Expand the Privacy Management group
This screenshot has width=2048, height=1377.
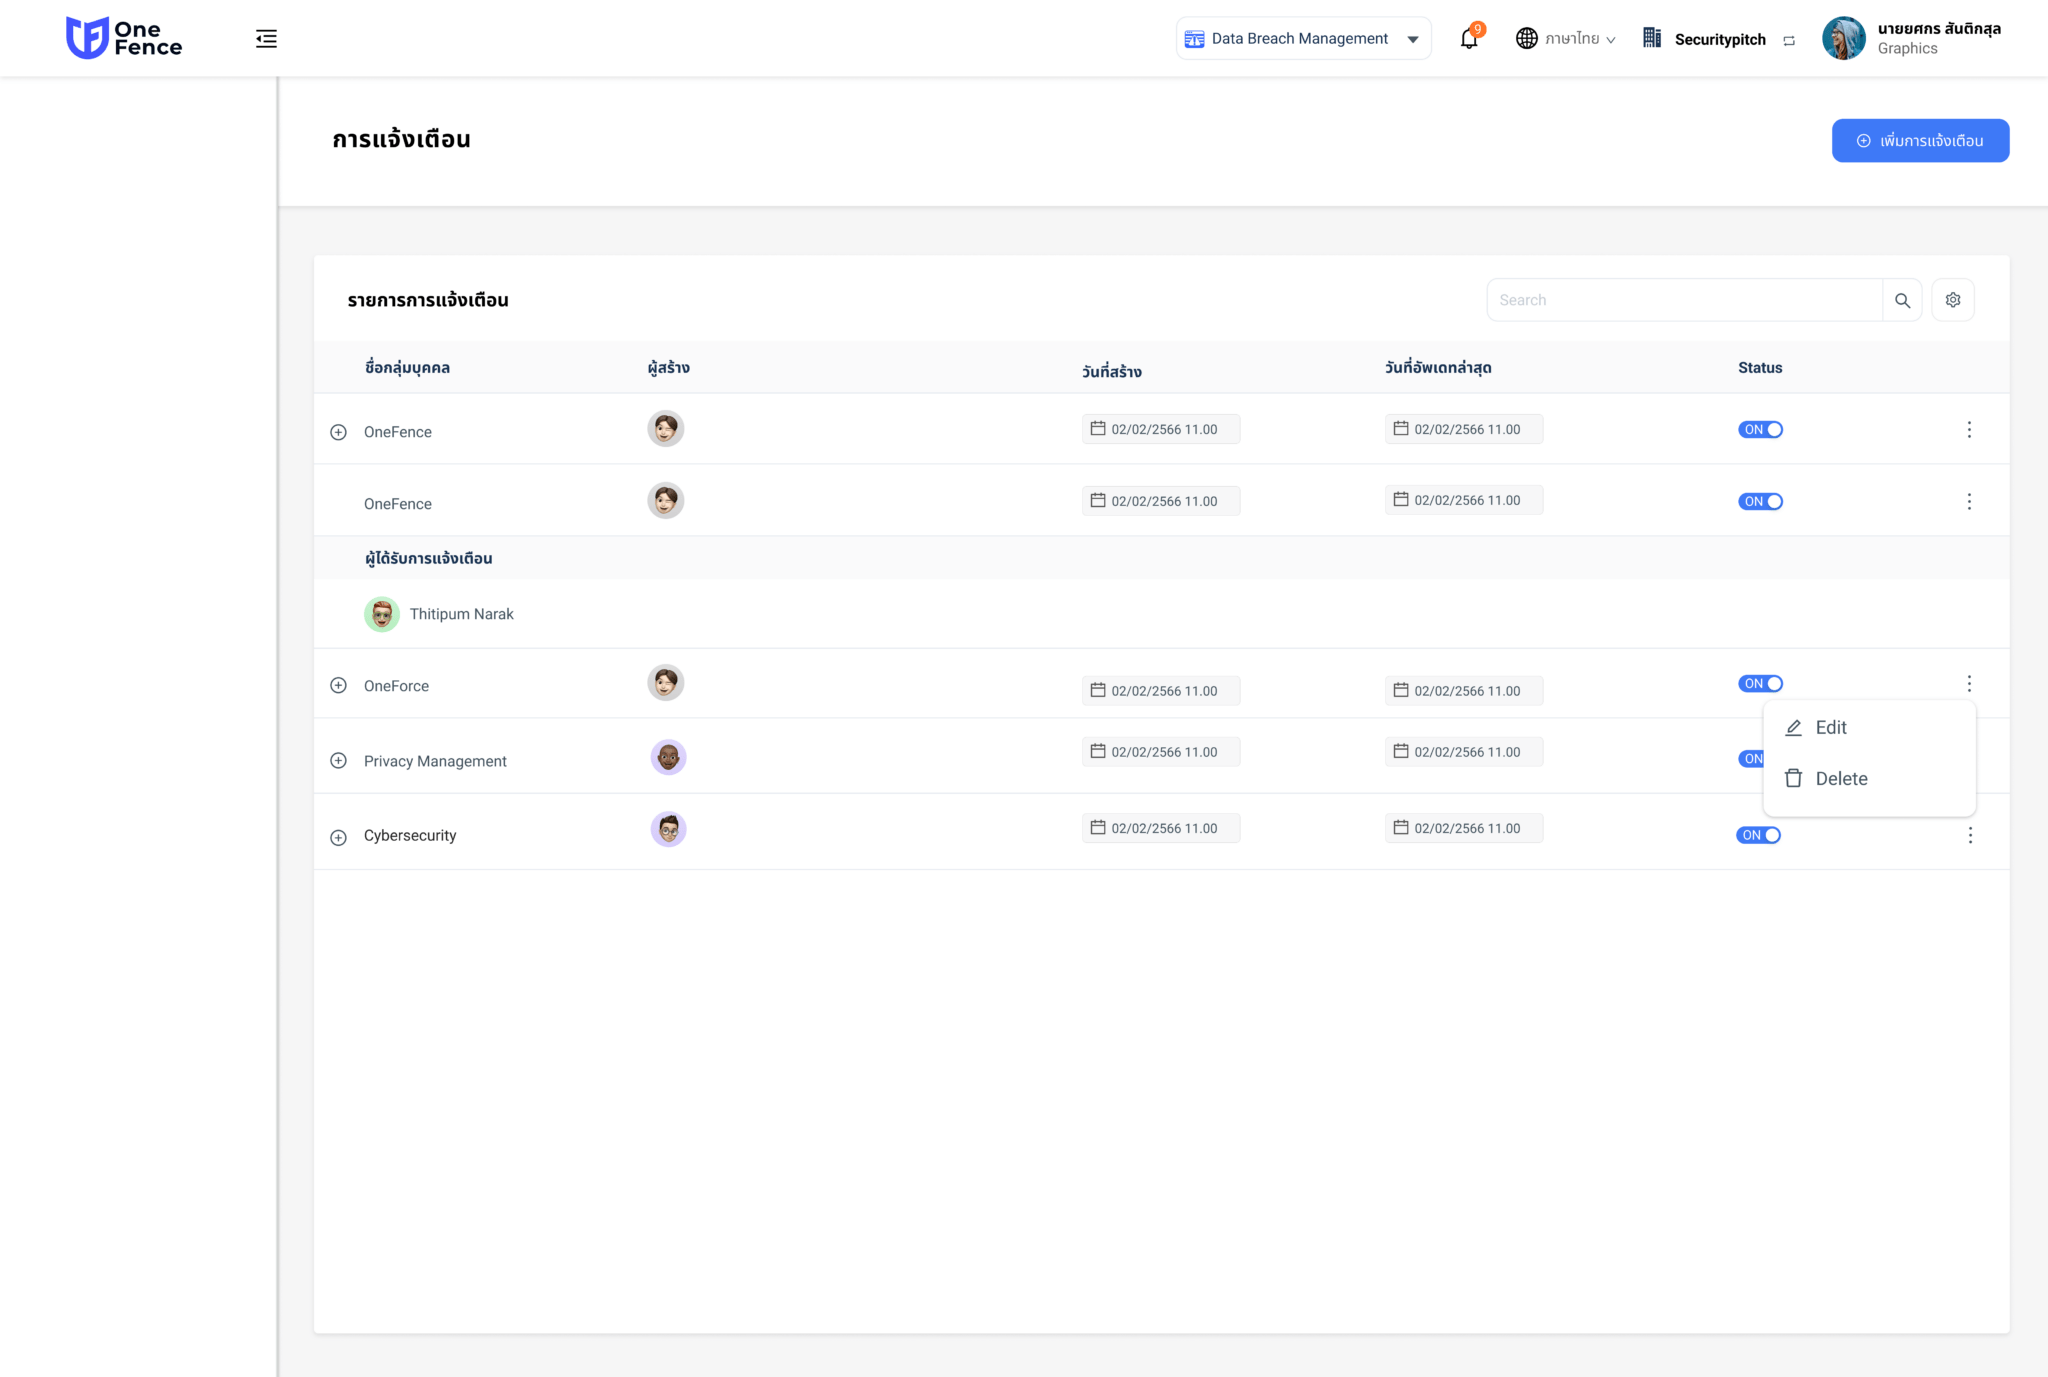tap(337, 758)
